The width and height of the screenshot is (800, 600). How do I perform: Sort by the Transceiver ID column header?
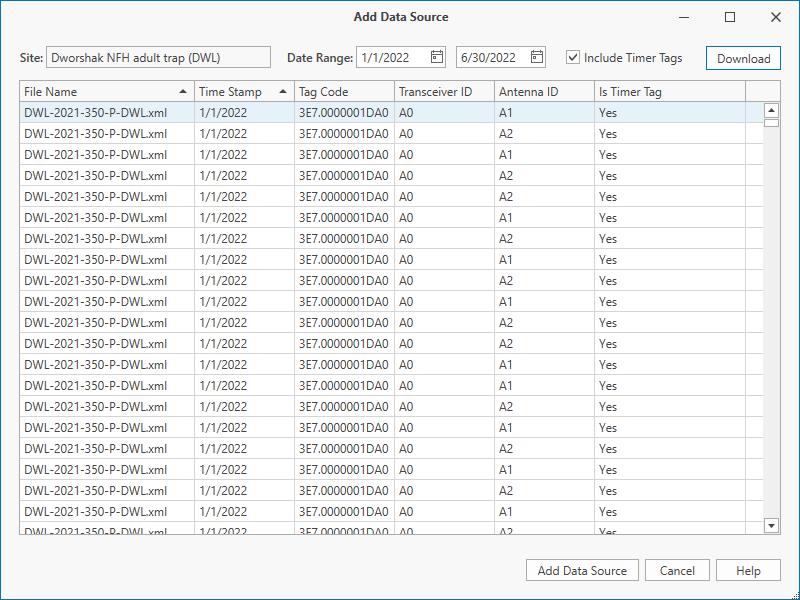(444, 91)
